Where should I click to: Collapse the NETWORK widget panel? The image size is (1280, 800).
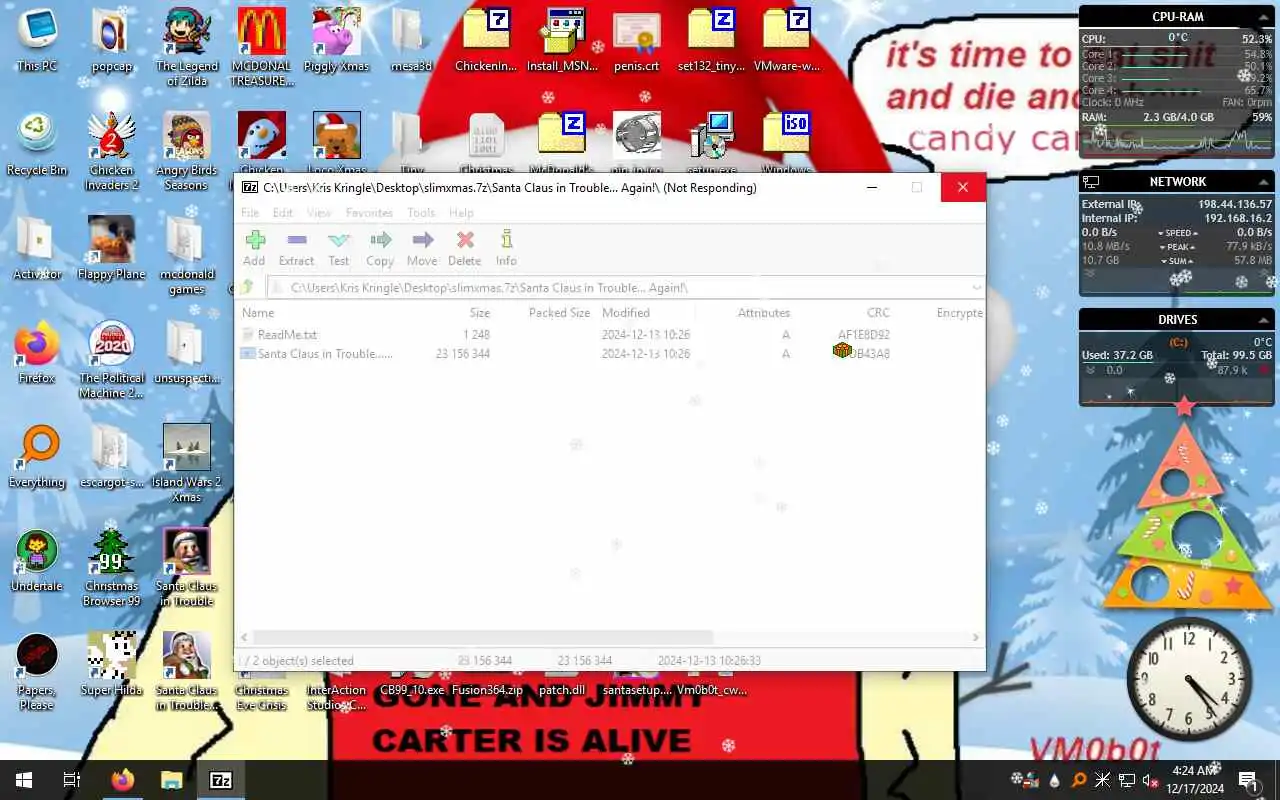coord(1264,182)
